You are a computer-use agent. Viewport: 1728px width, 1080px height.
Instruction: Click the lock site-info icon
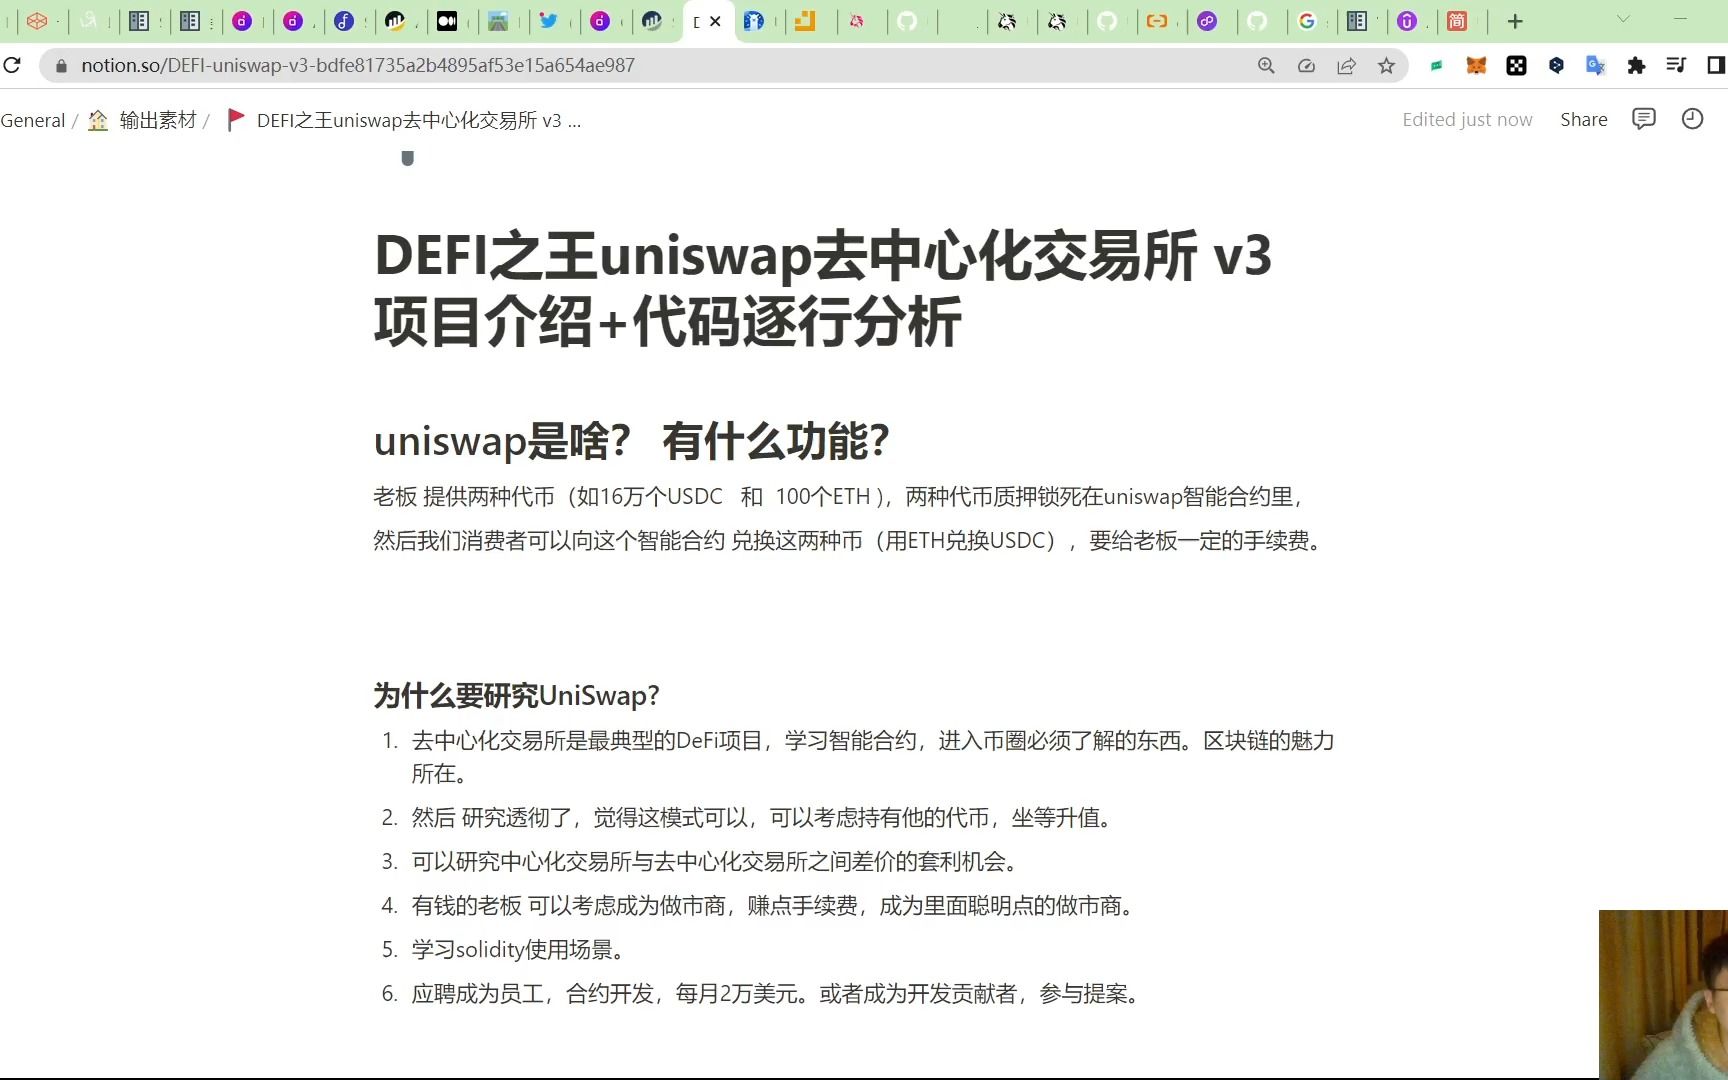[61, 65]
